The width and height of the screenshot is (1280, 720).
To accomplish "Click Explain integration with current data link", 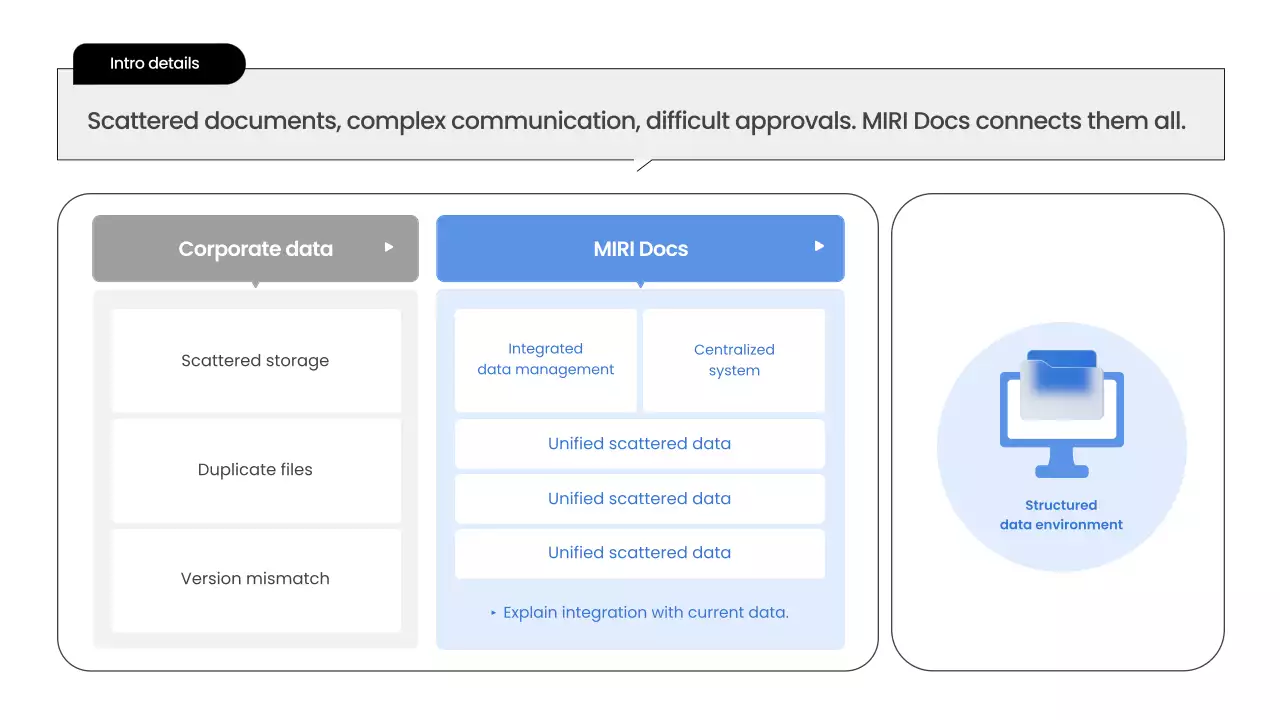I will tap(645, 613).
